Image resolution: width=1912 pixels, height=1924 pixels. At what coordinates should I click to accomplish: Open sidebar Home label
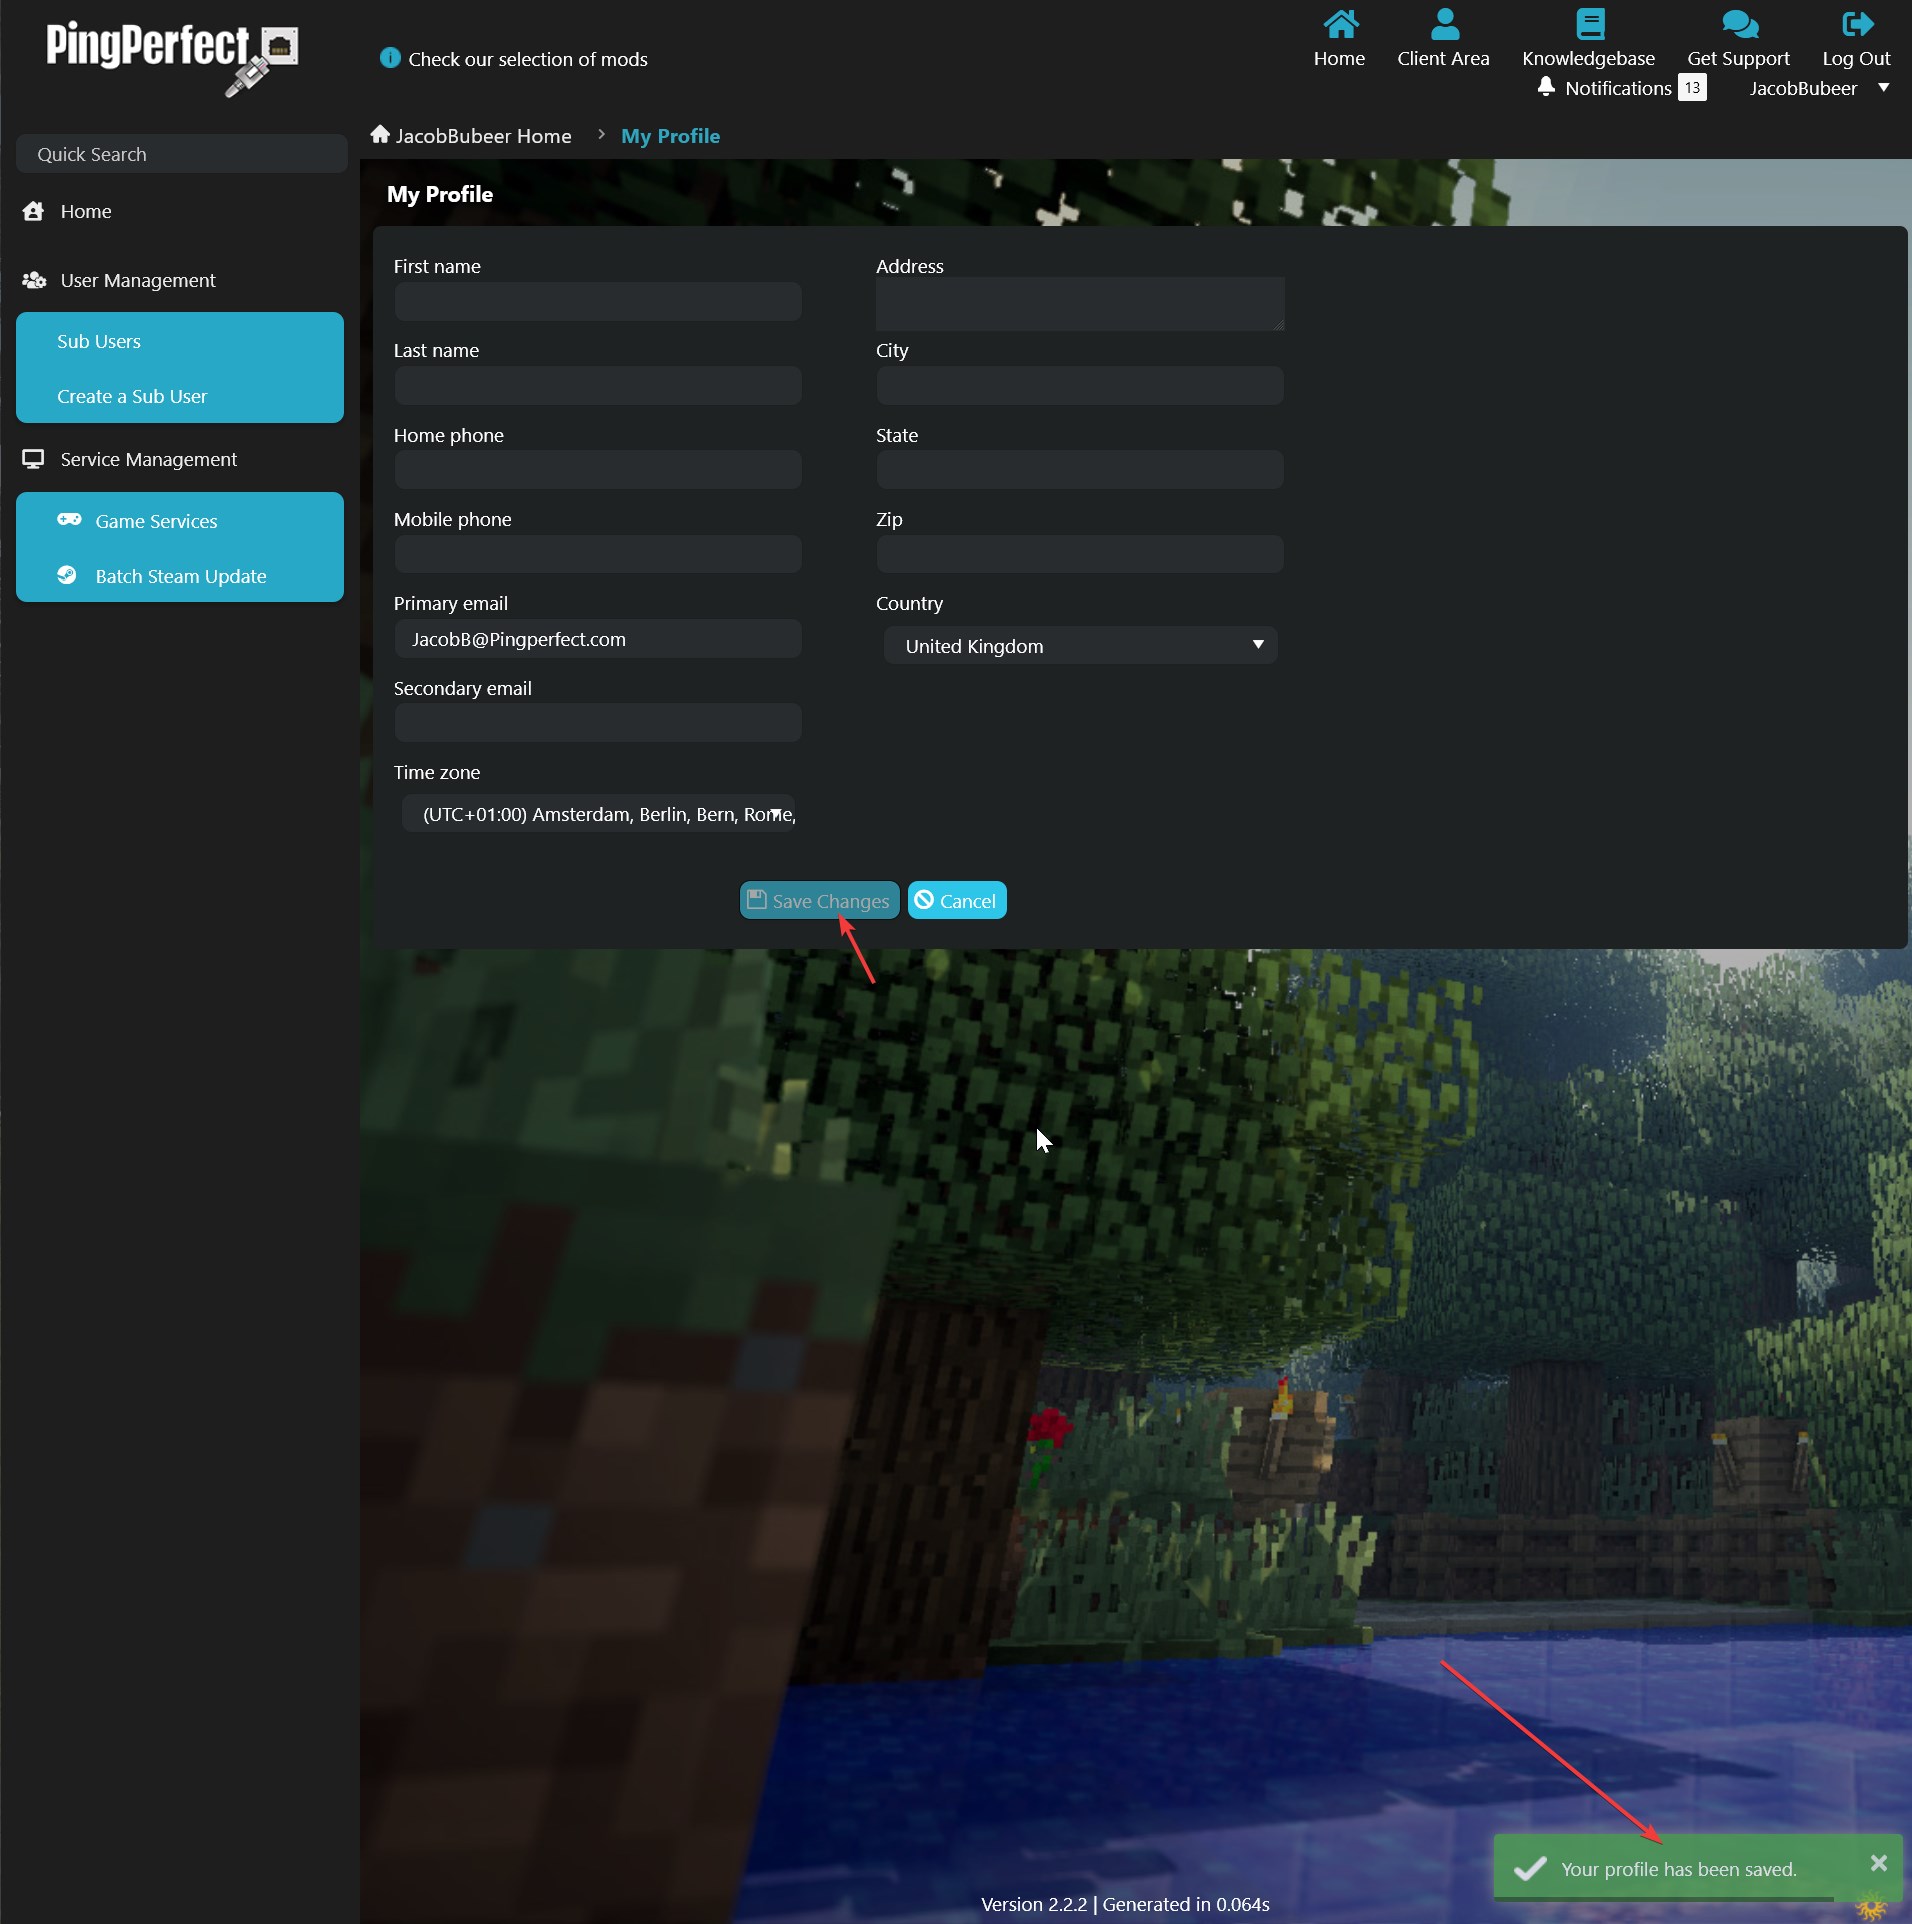[x=86, y=211]
